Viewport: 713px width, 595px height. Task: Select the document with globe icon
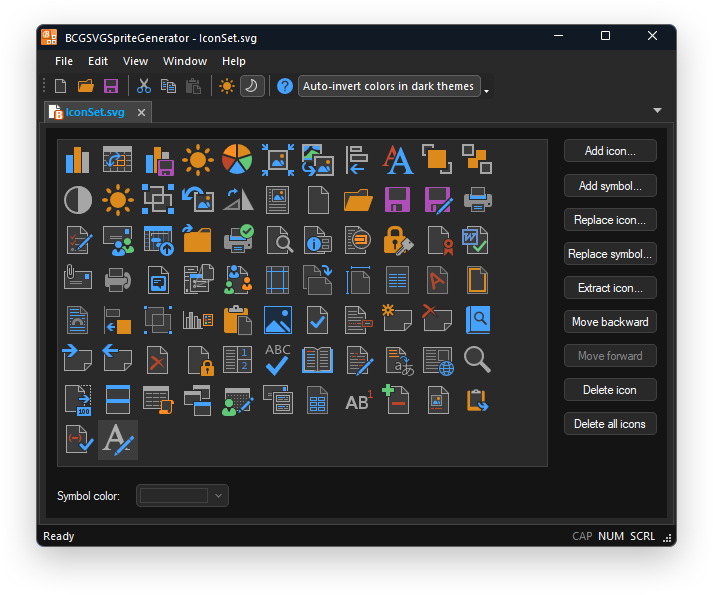click(x=438, y=361)
